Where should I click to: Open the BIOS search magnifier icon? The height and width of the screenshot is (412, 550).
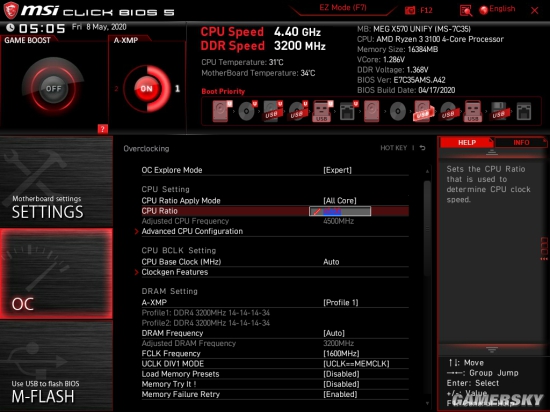(x=465, y=11)
